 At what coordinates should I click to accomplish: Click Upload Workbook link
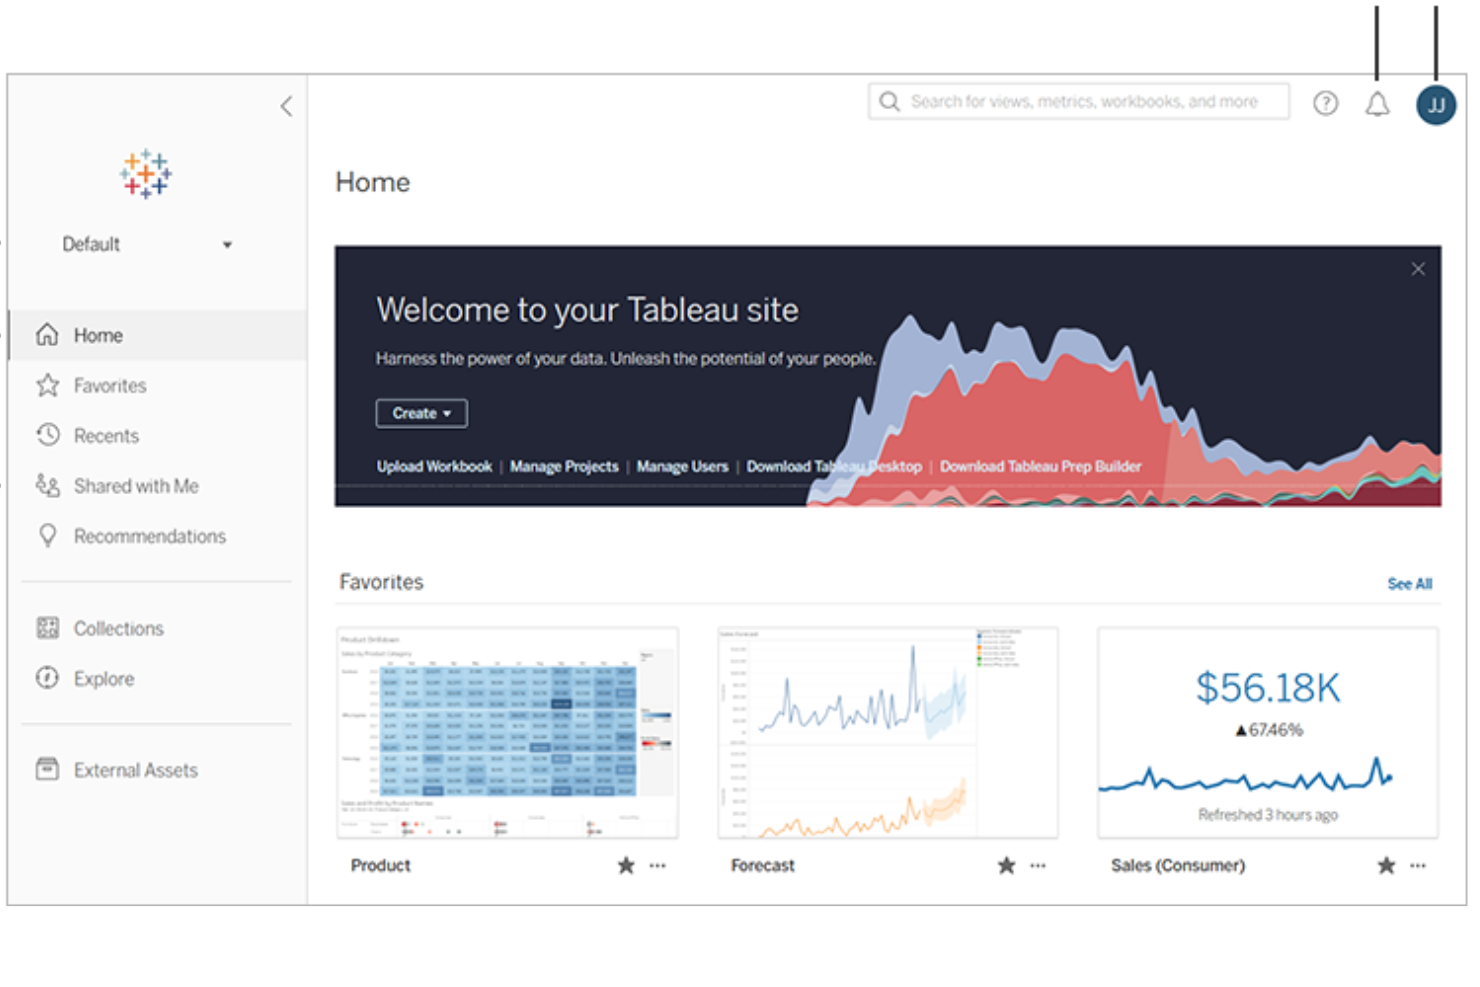[434, 466]
